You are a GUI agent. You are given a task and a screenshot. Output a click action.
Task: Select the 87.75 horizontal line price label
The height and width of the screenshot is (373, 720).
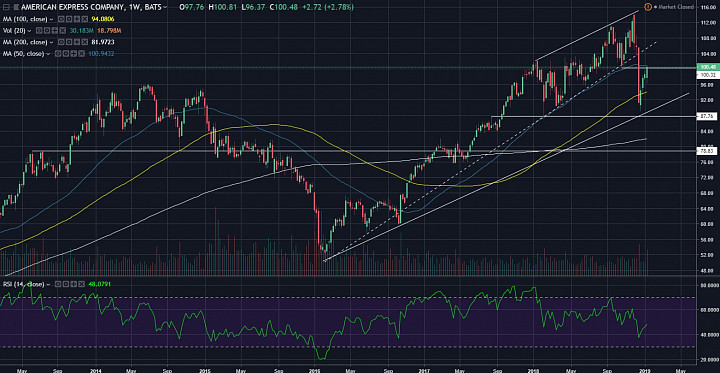tap(707, 116)
